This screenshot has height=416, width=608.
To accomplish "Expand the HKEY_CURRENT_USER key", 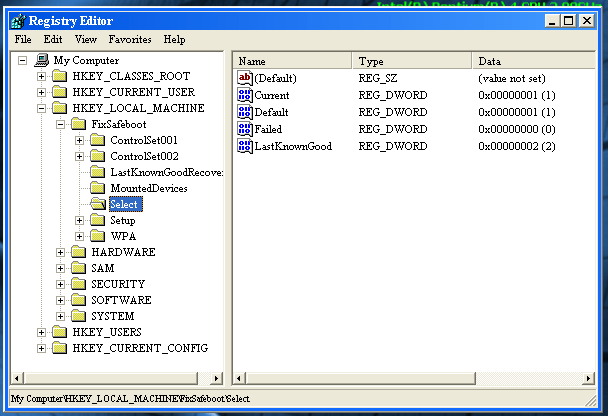I will [41, 92].
